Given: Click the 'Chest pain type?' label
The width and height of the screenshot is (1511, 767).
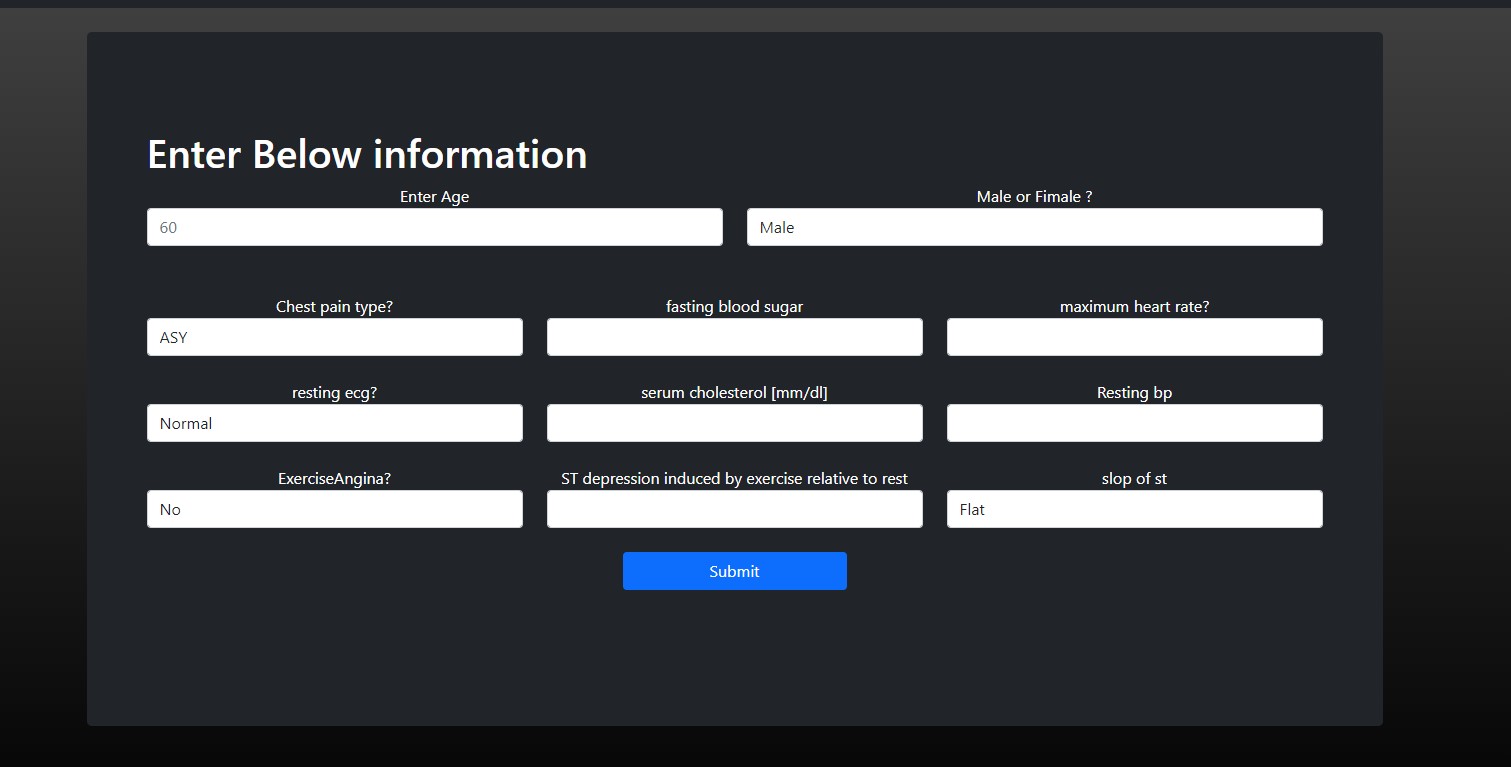Looking at the screenshot, I should [334, 307].
